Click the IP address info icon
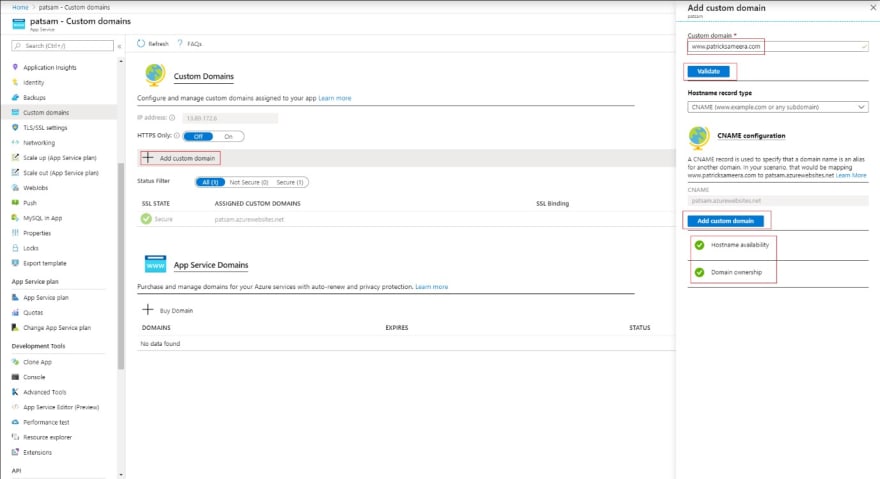Image resolution: width=880 pixels, height=479 pixels. [172, 118]
